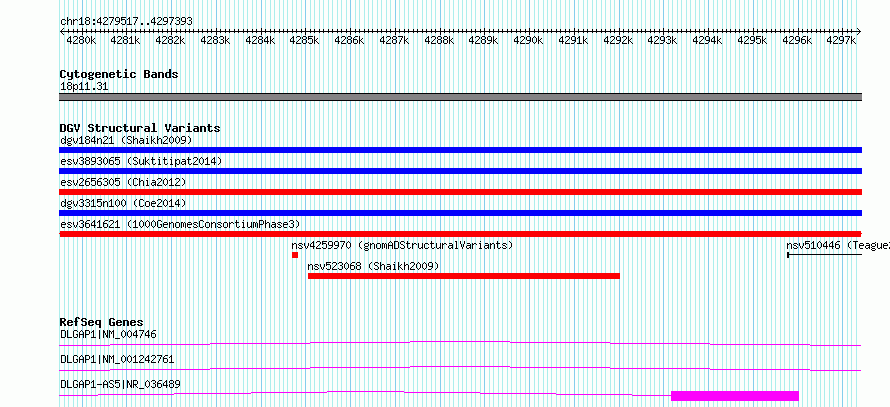Click the 4283k ruler tick label
The width and height of the screenshot is (890, 407).
click(x=215, y=40)
